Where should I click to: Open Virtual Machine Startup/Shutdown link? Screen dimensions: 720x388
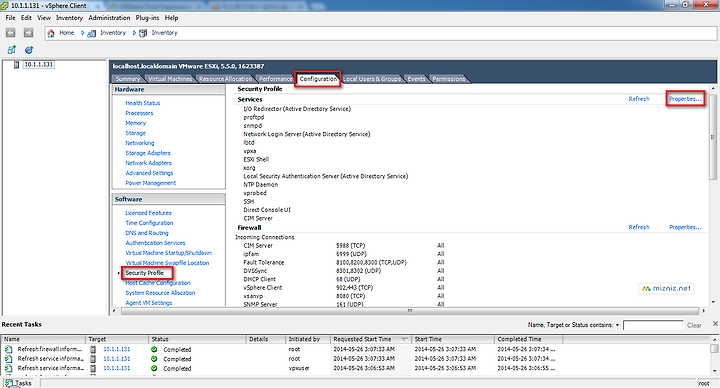169,253
